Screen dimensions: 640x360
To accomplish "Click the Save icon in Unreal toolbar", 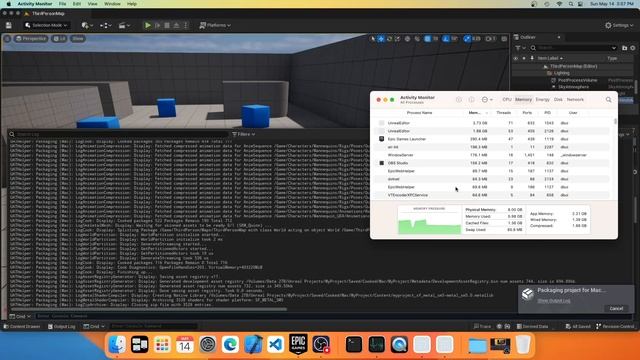I will click(x=9, y=25).
